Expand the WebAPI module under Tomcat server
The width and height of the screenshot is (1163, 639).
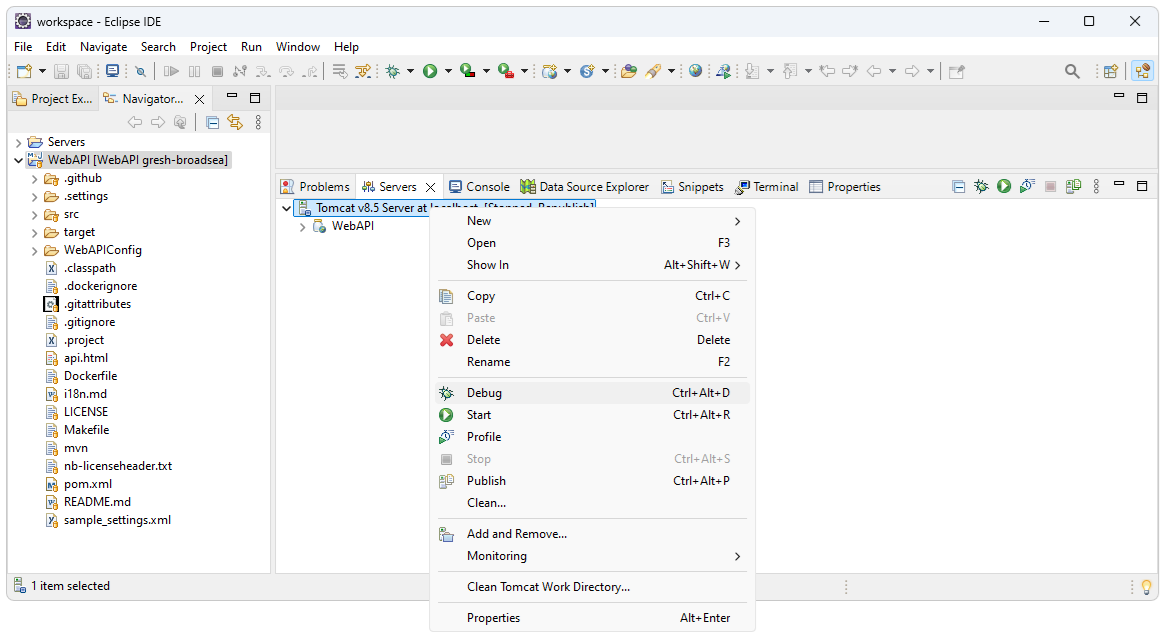point(303,227)
